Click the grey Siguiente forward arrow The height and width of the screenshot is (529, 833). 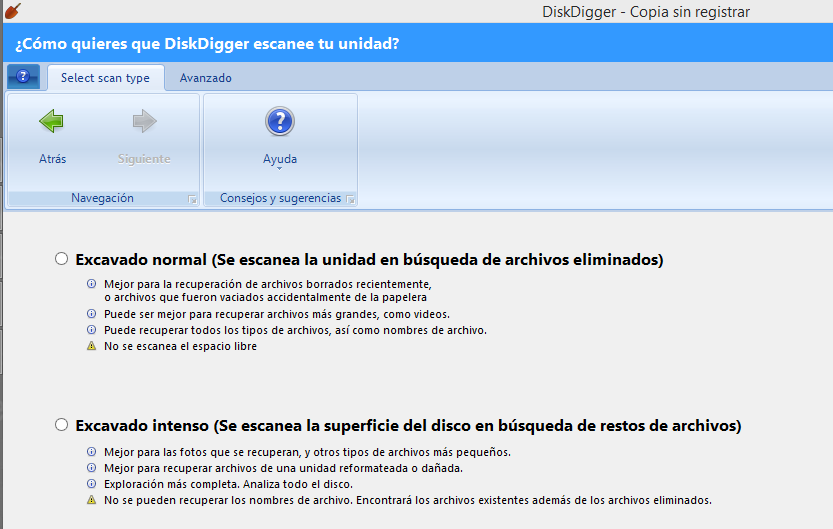144,122
